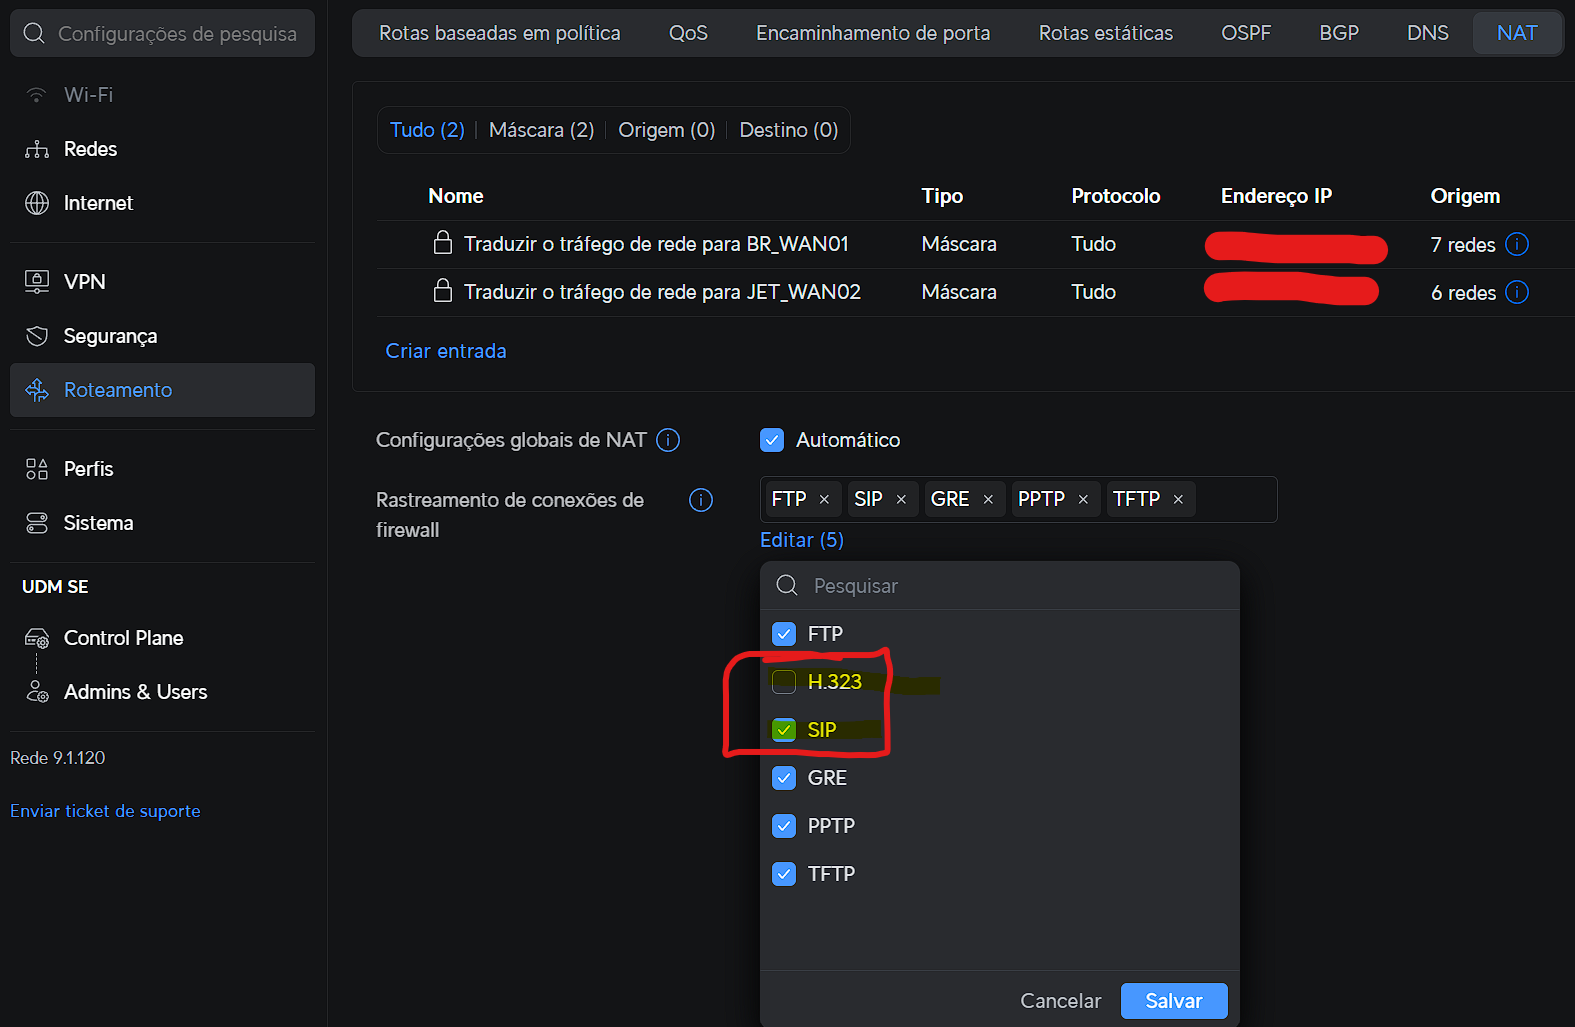The width and height of the screenshot is (1575, 1027).
Task: Show info for Rastreamento de conexões de firewall
Action: coord(701,500)
